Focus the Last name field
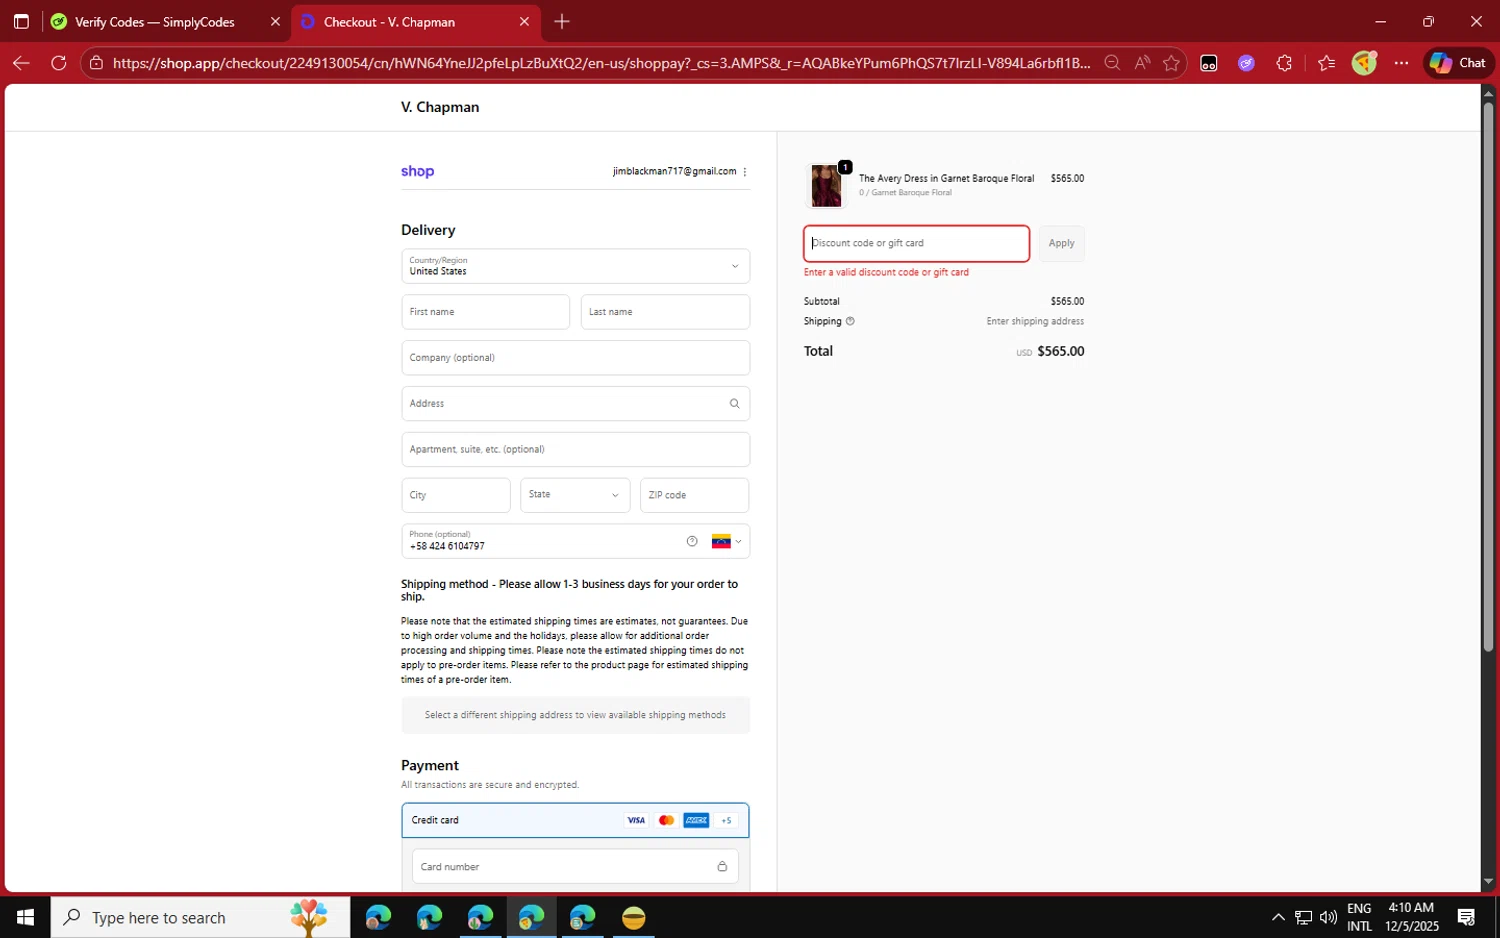This screenshot has width=1500, height=938. 665,312
